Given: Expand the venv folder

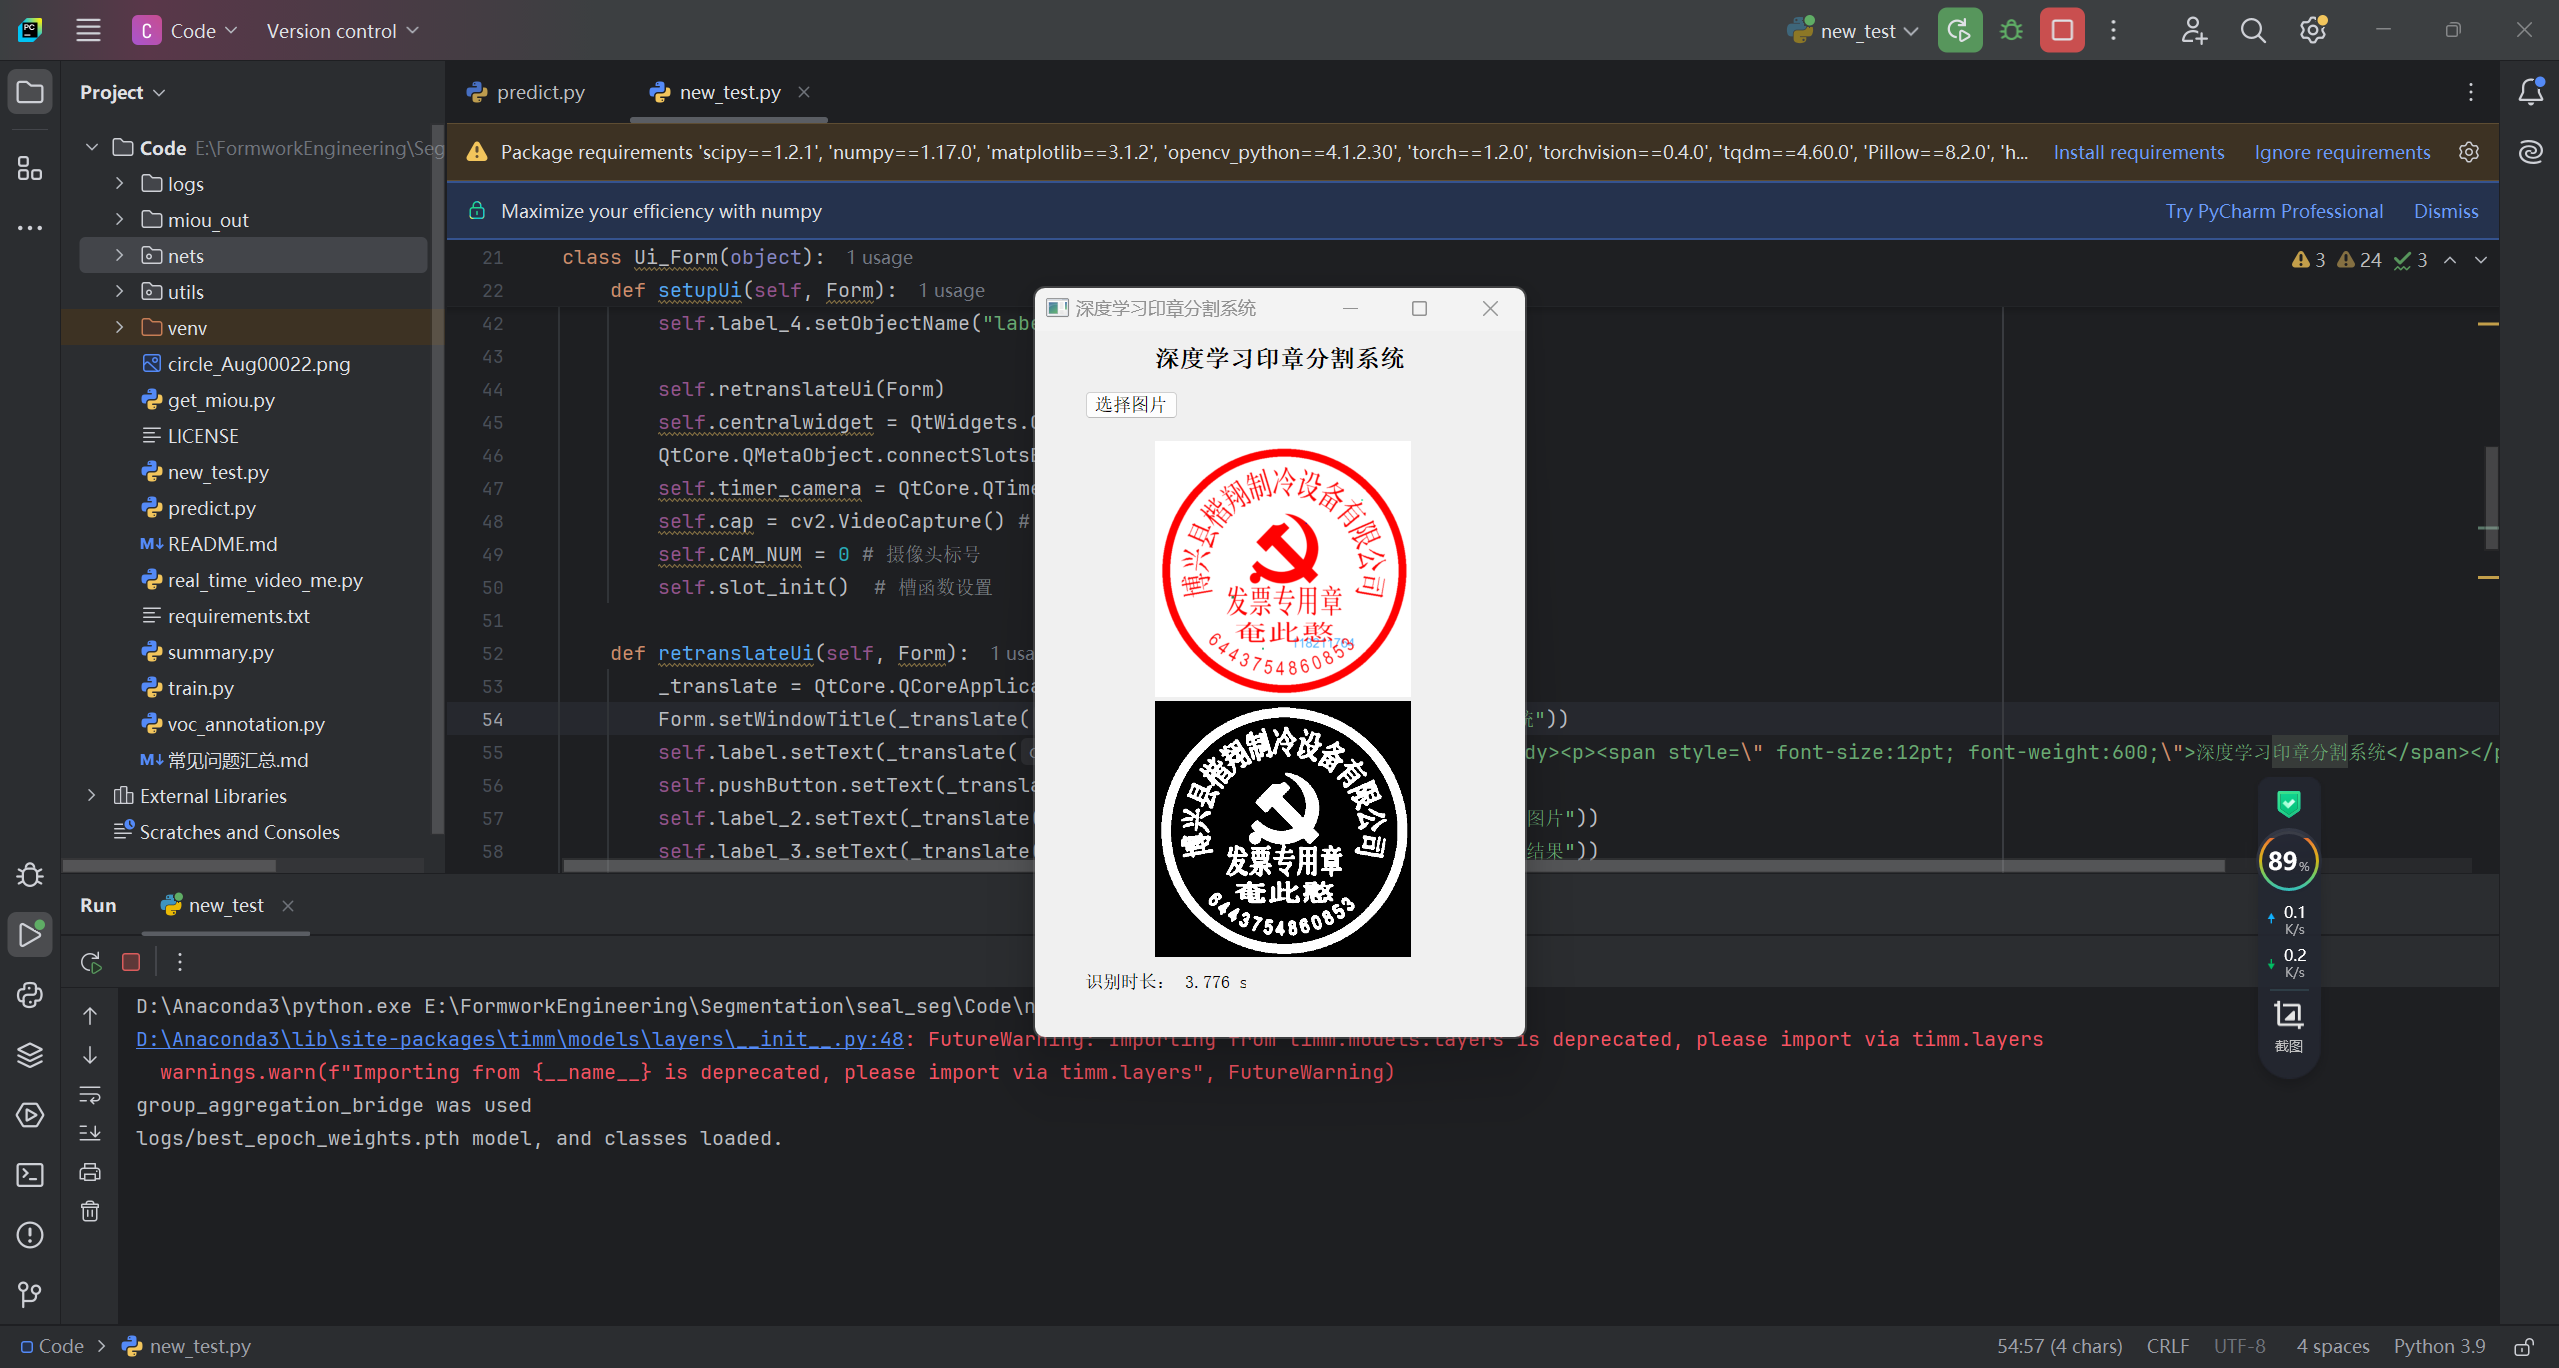Looking at the screenshot, I should [x=119, y=327].
